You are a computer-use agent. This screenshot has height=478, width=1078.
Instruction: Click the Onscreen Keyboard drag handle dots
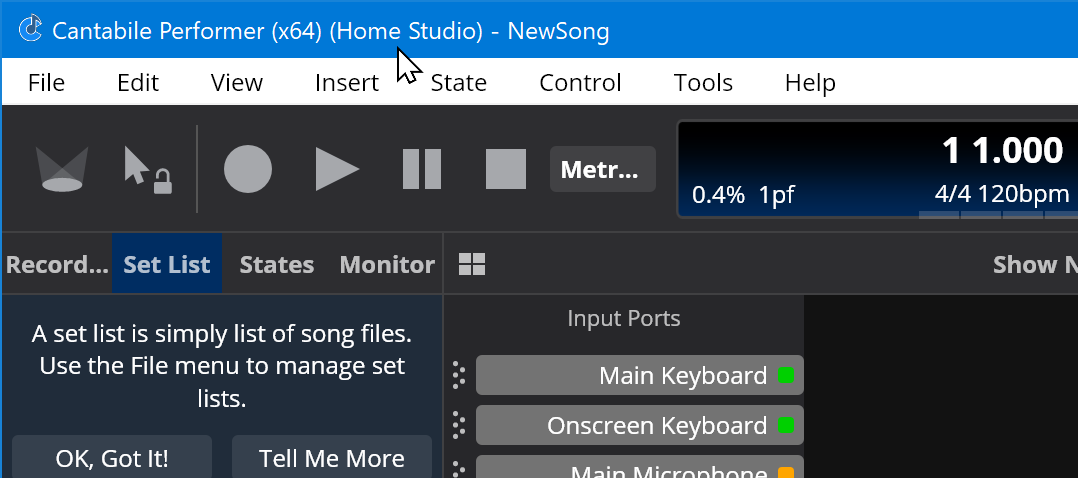(459, 425)
